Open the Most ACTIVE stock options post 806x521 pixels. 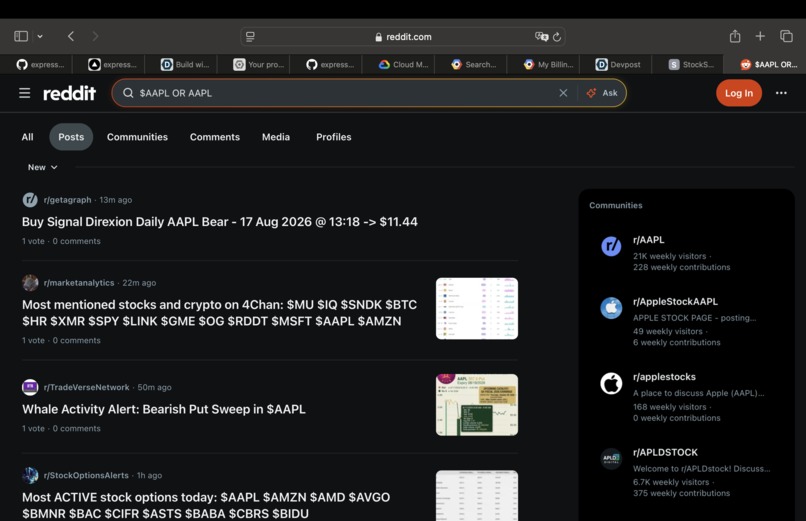(x=206, y=506)
